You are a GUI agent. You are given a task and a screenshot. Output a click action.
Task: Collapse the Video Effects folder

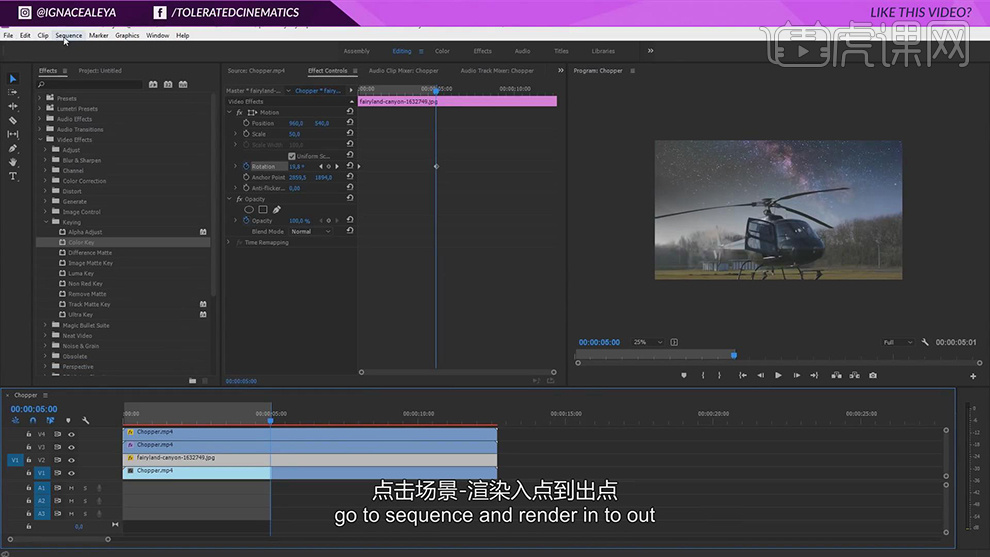click(40, 140)
